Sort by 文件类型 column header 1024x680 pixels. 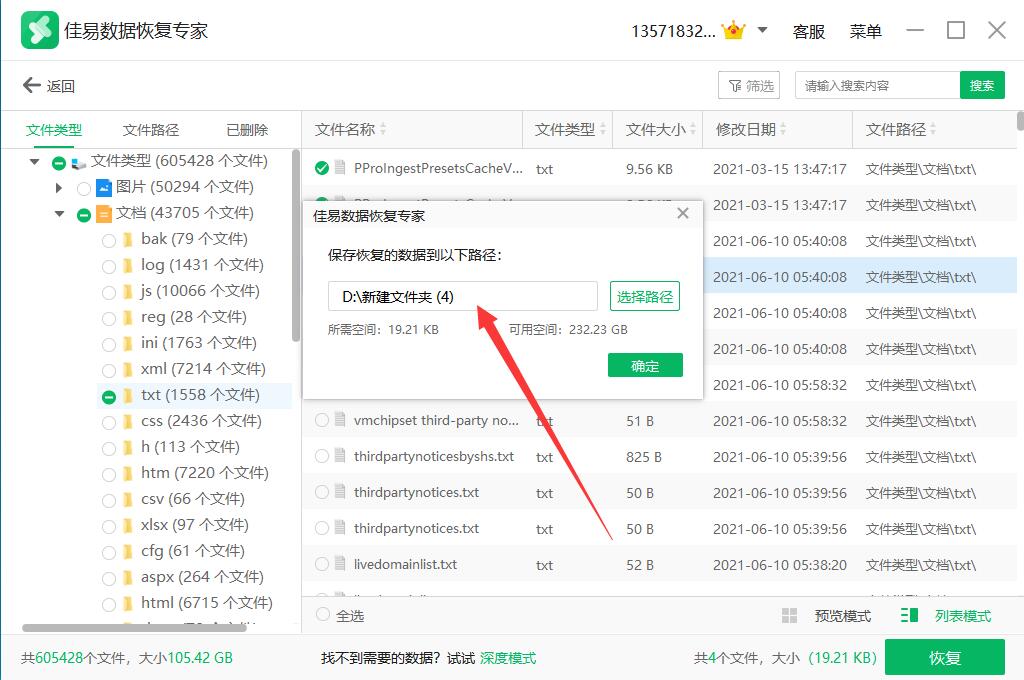coord(570,130)
